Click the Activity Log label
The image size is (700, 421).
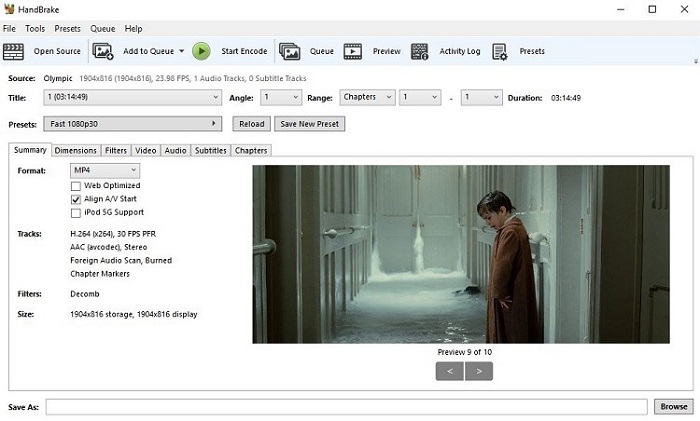pos(460,51)
